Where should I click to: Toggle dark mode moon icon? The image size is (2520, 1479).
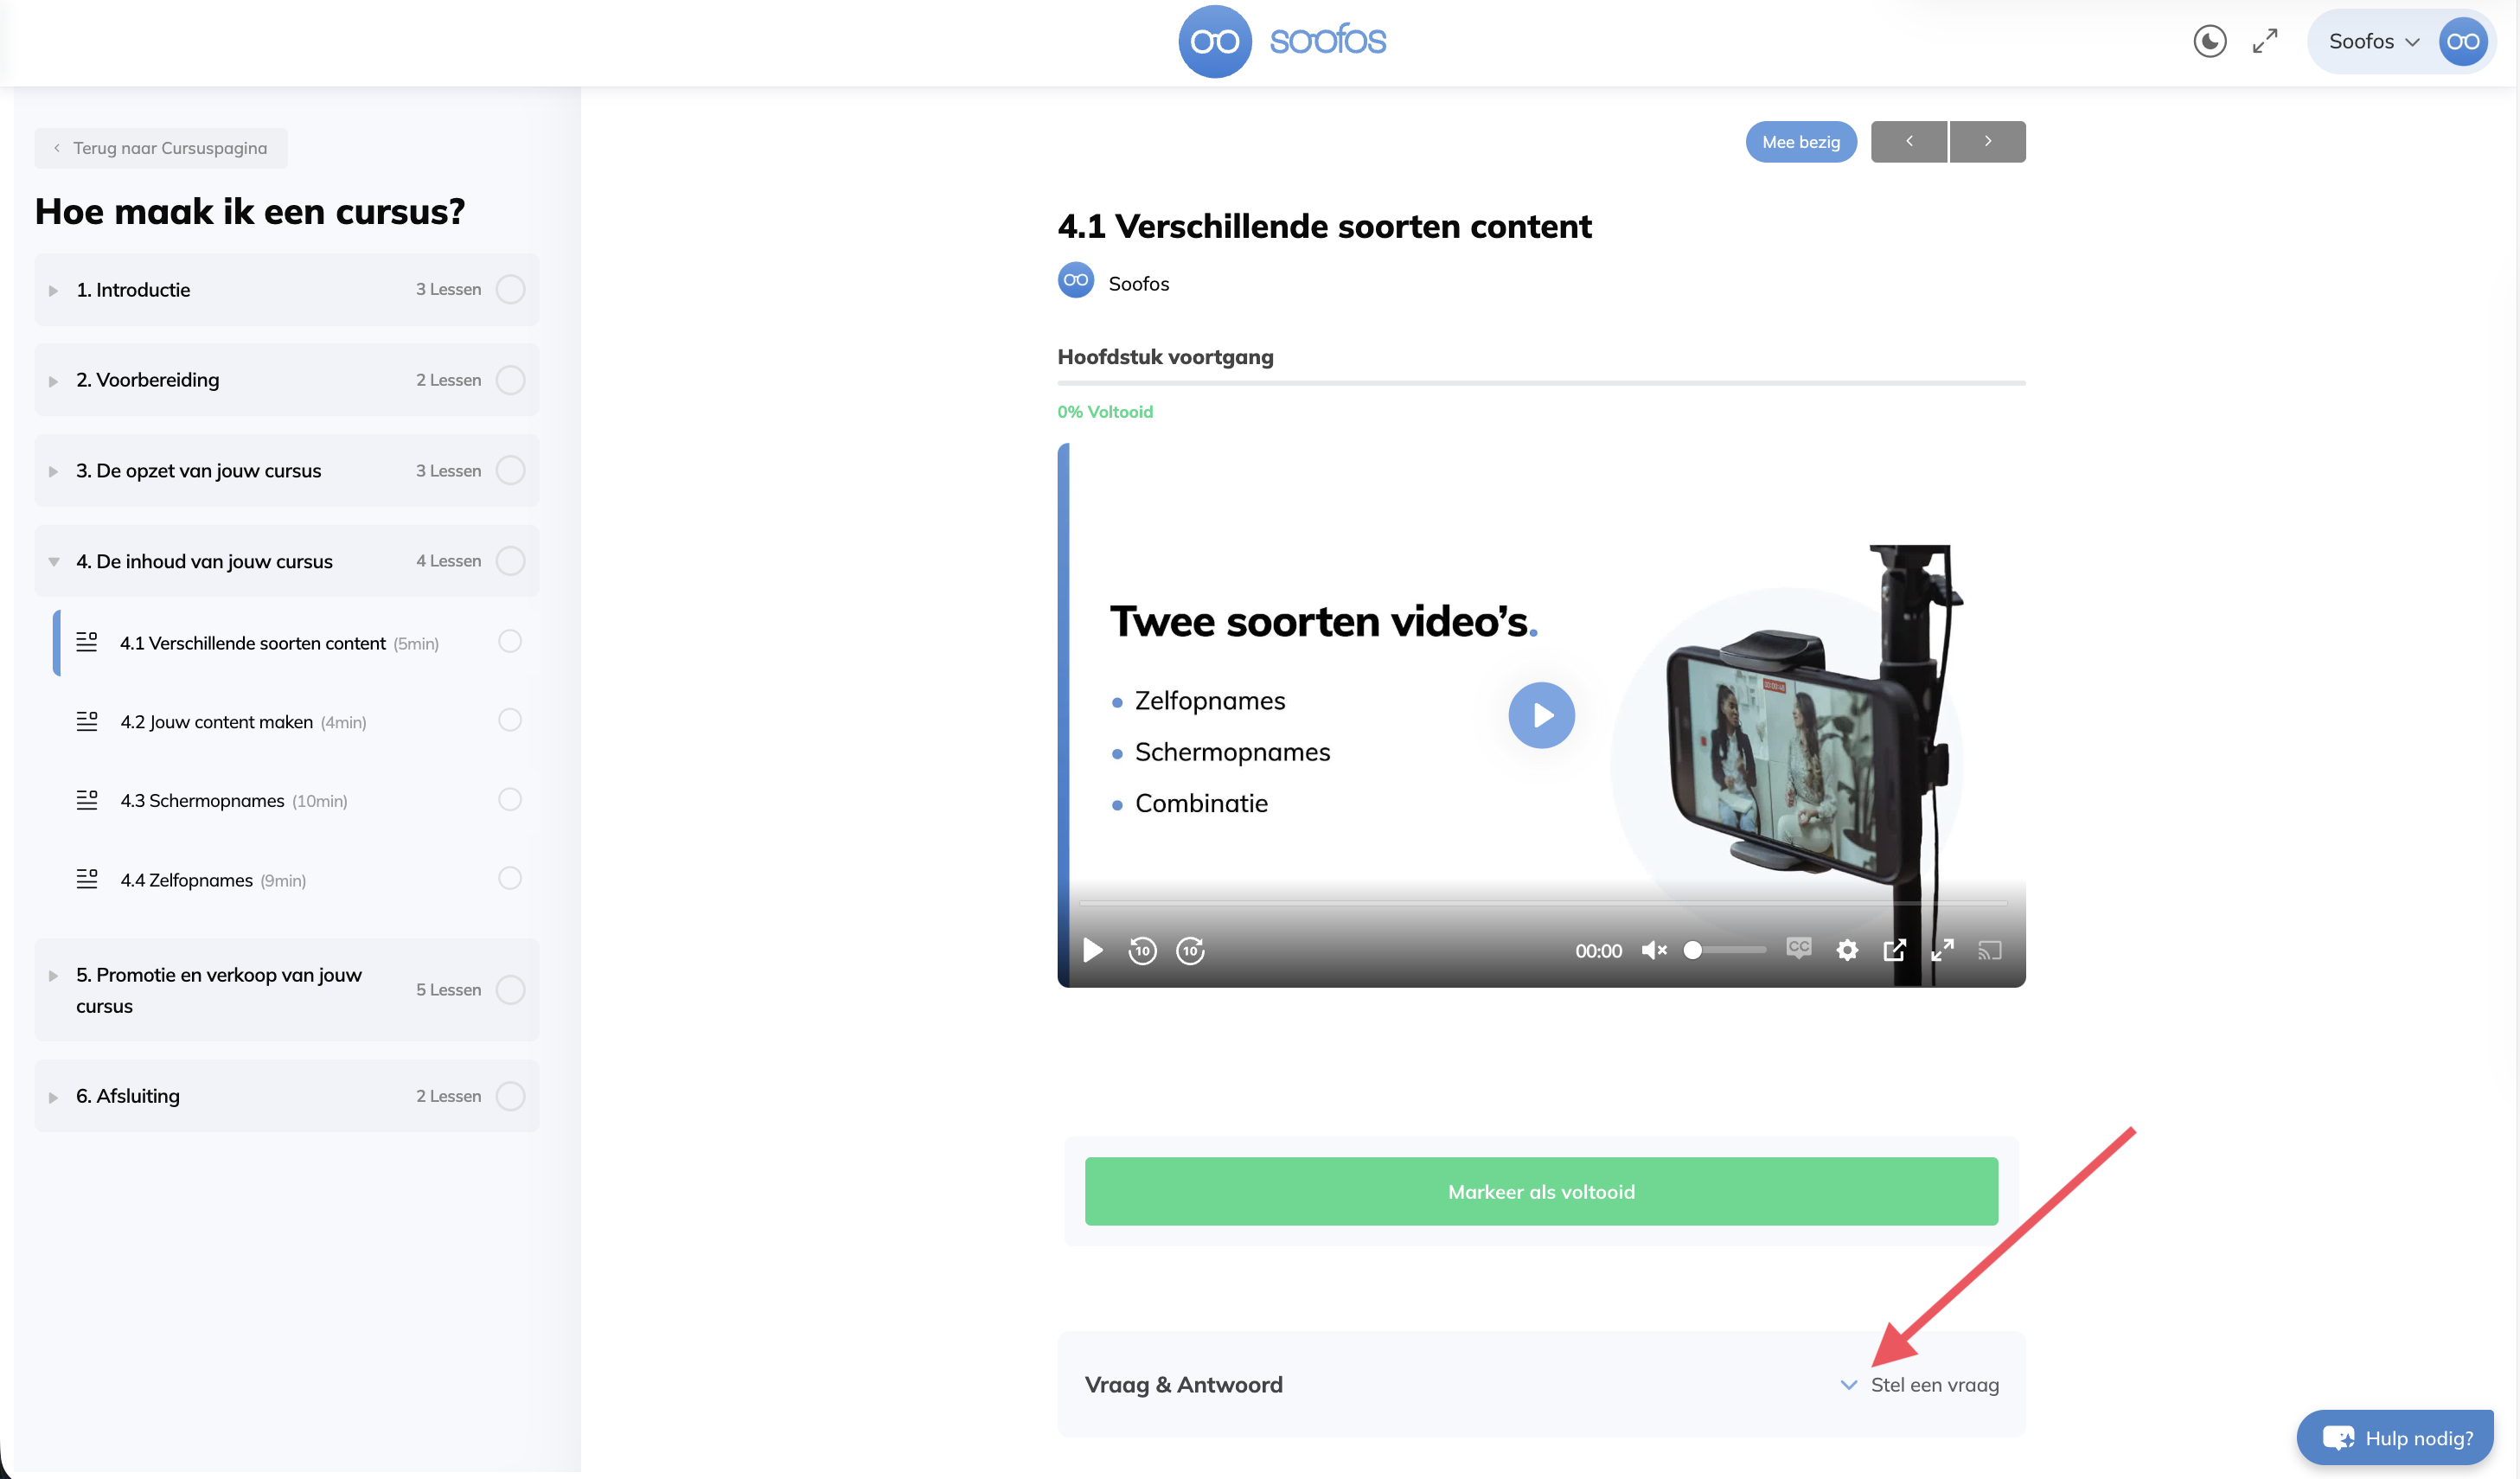2209,41
